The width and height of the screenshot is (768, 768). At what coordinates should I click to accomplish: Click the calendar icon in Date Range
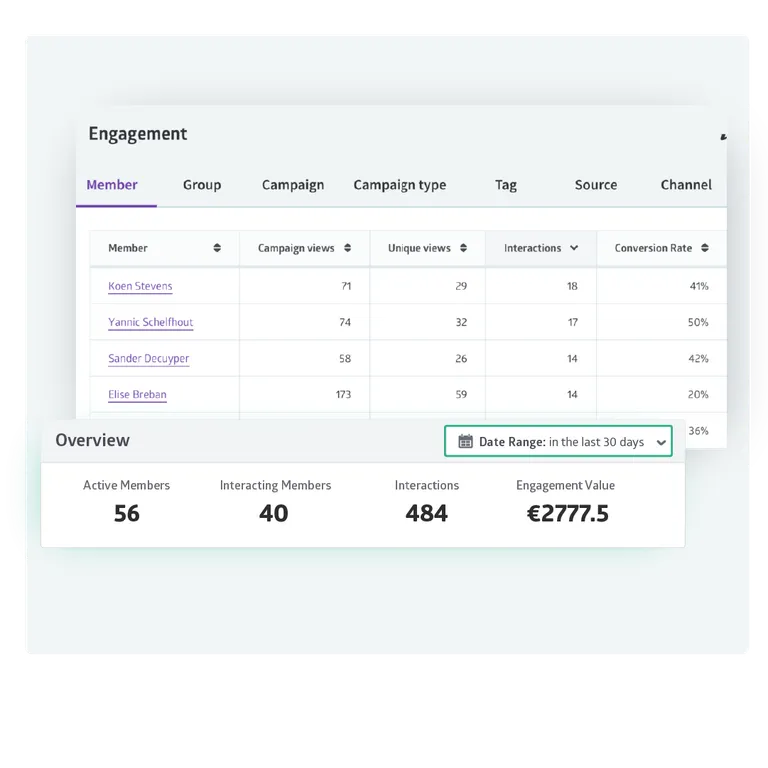click(465, 442)
